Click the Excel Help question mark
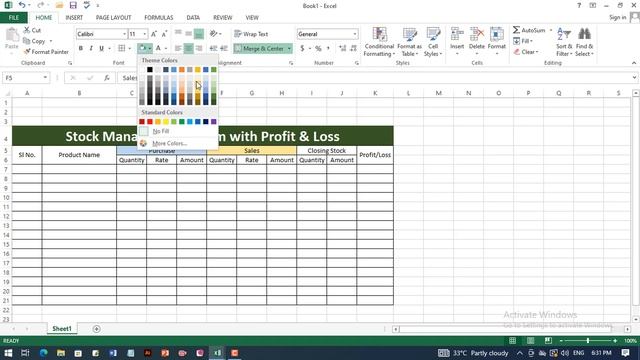This screenshot has width=640, height=360. pos(579,5)
